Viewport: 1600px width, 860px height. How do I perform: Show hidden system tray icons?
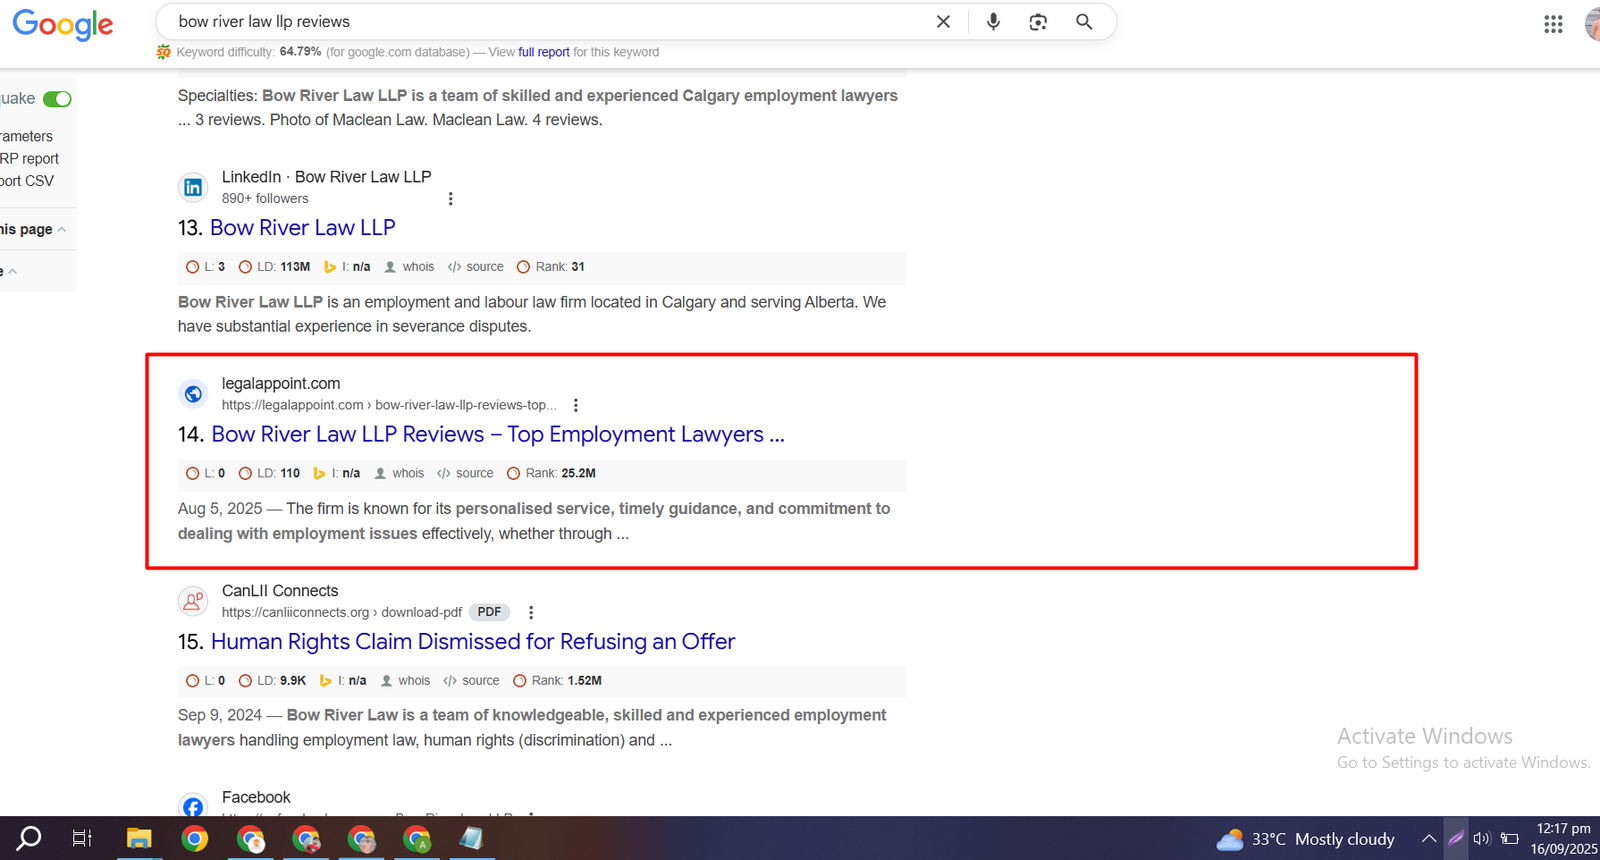[x=1429, y=839]
